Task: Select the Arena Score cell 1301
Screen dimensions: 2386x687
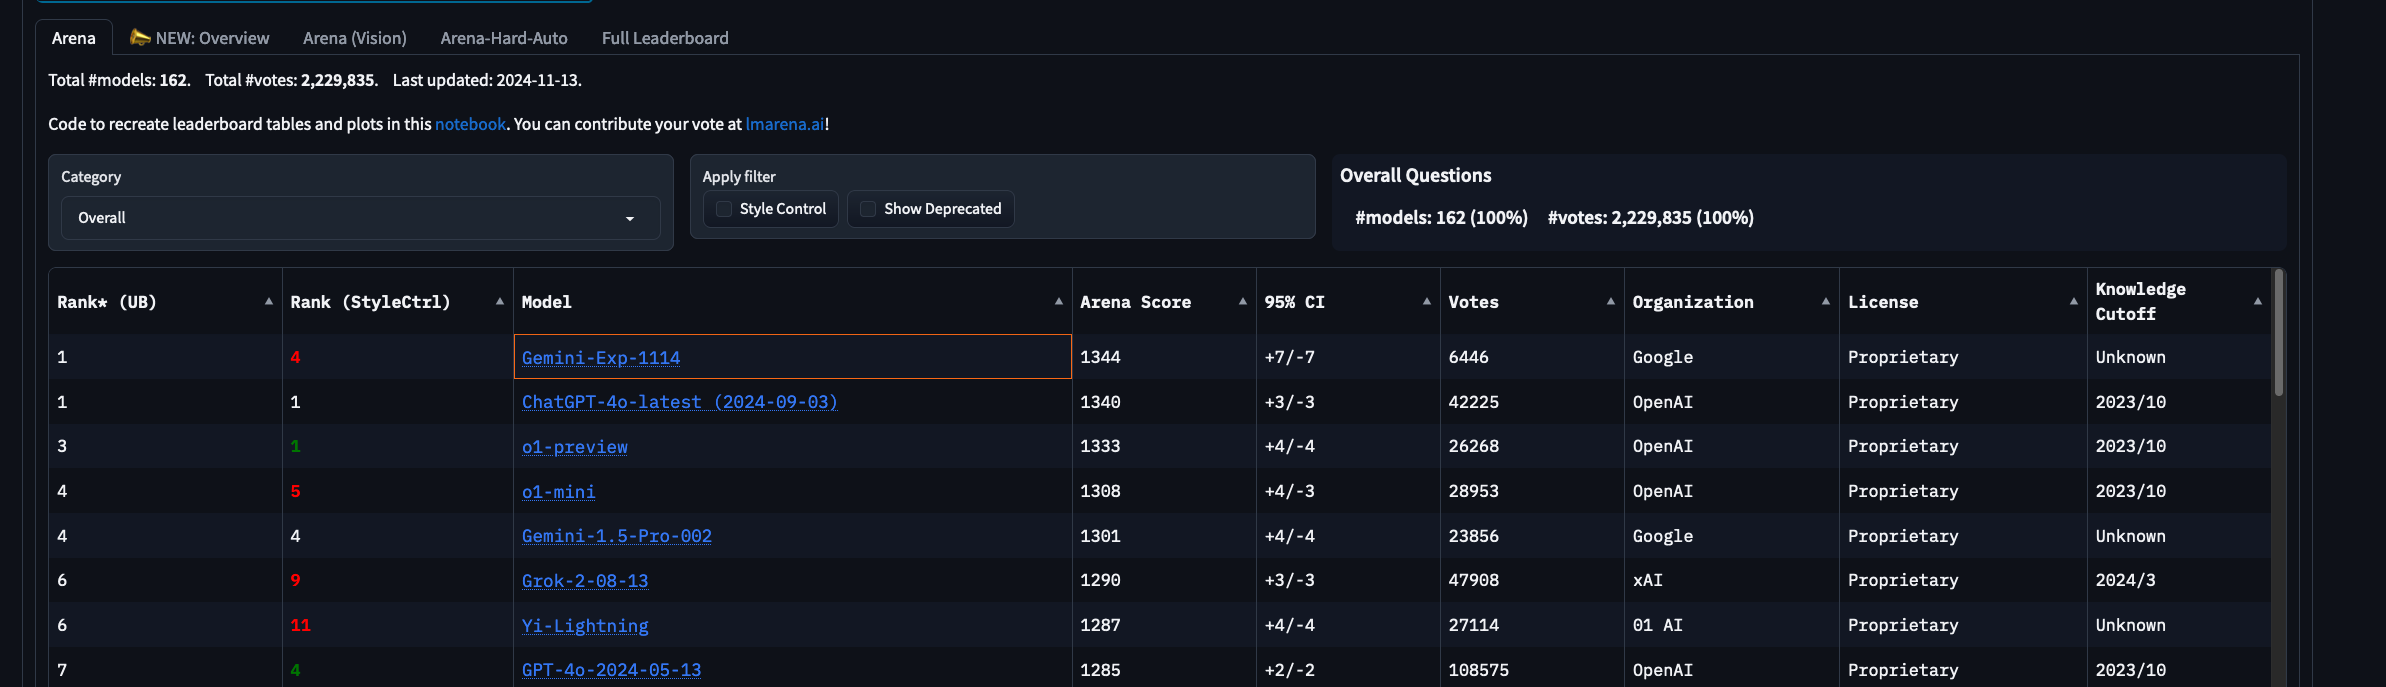Action: (x=1164, y=536)
